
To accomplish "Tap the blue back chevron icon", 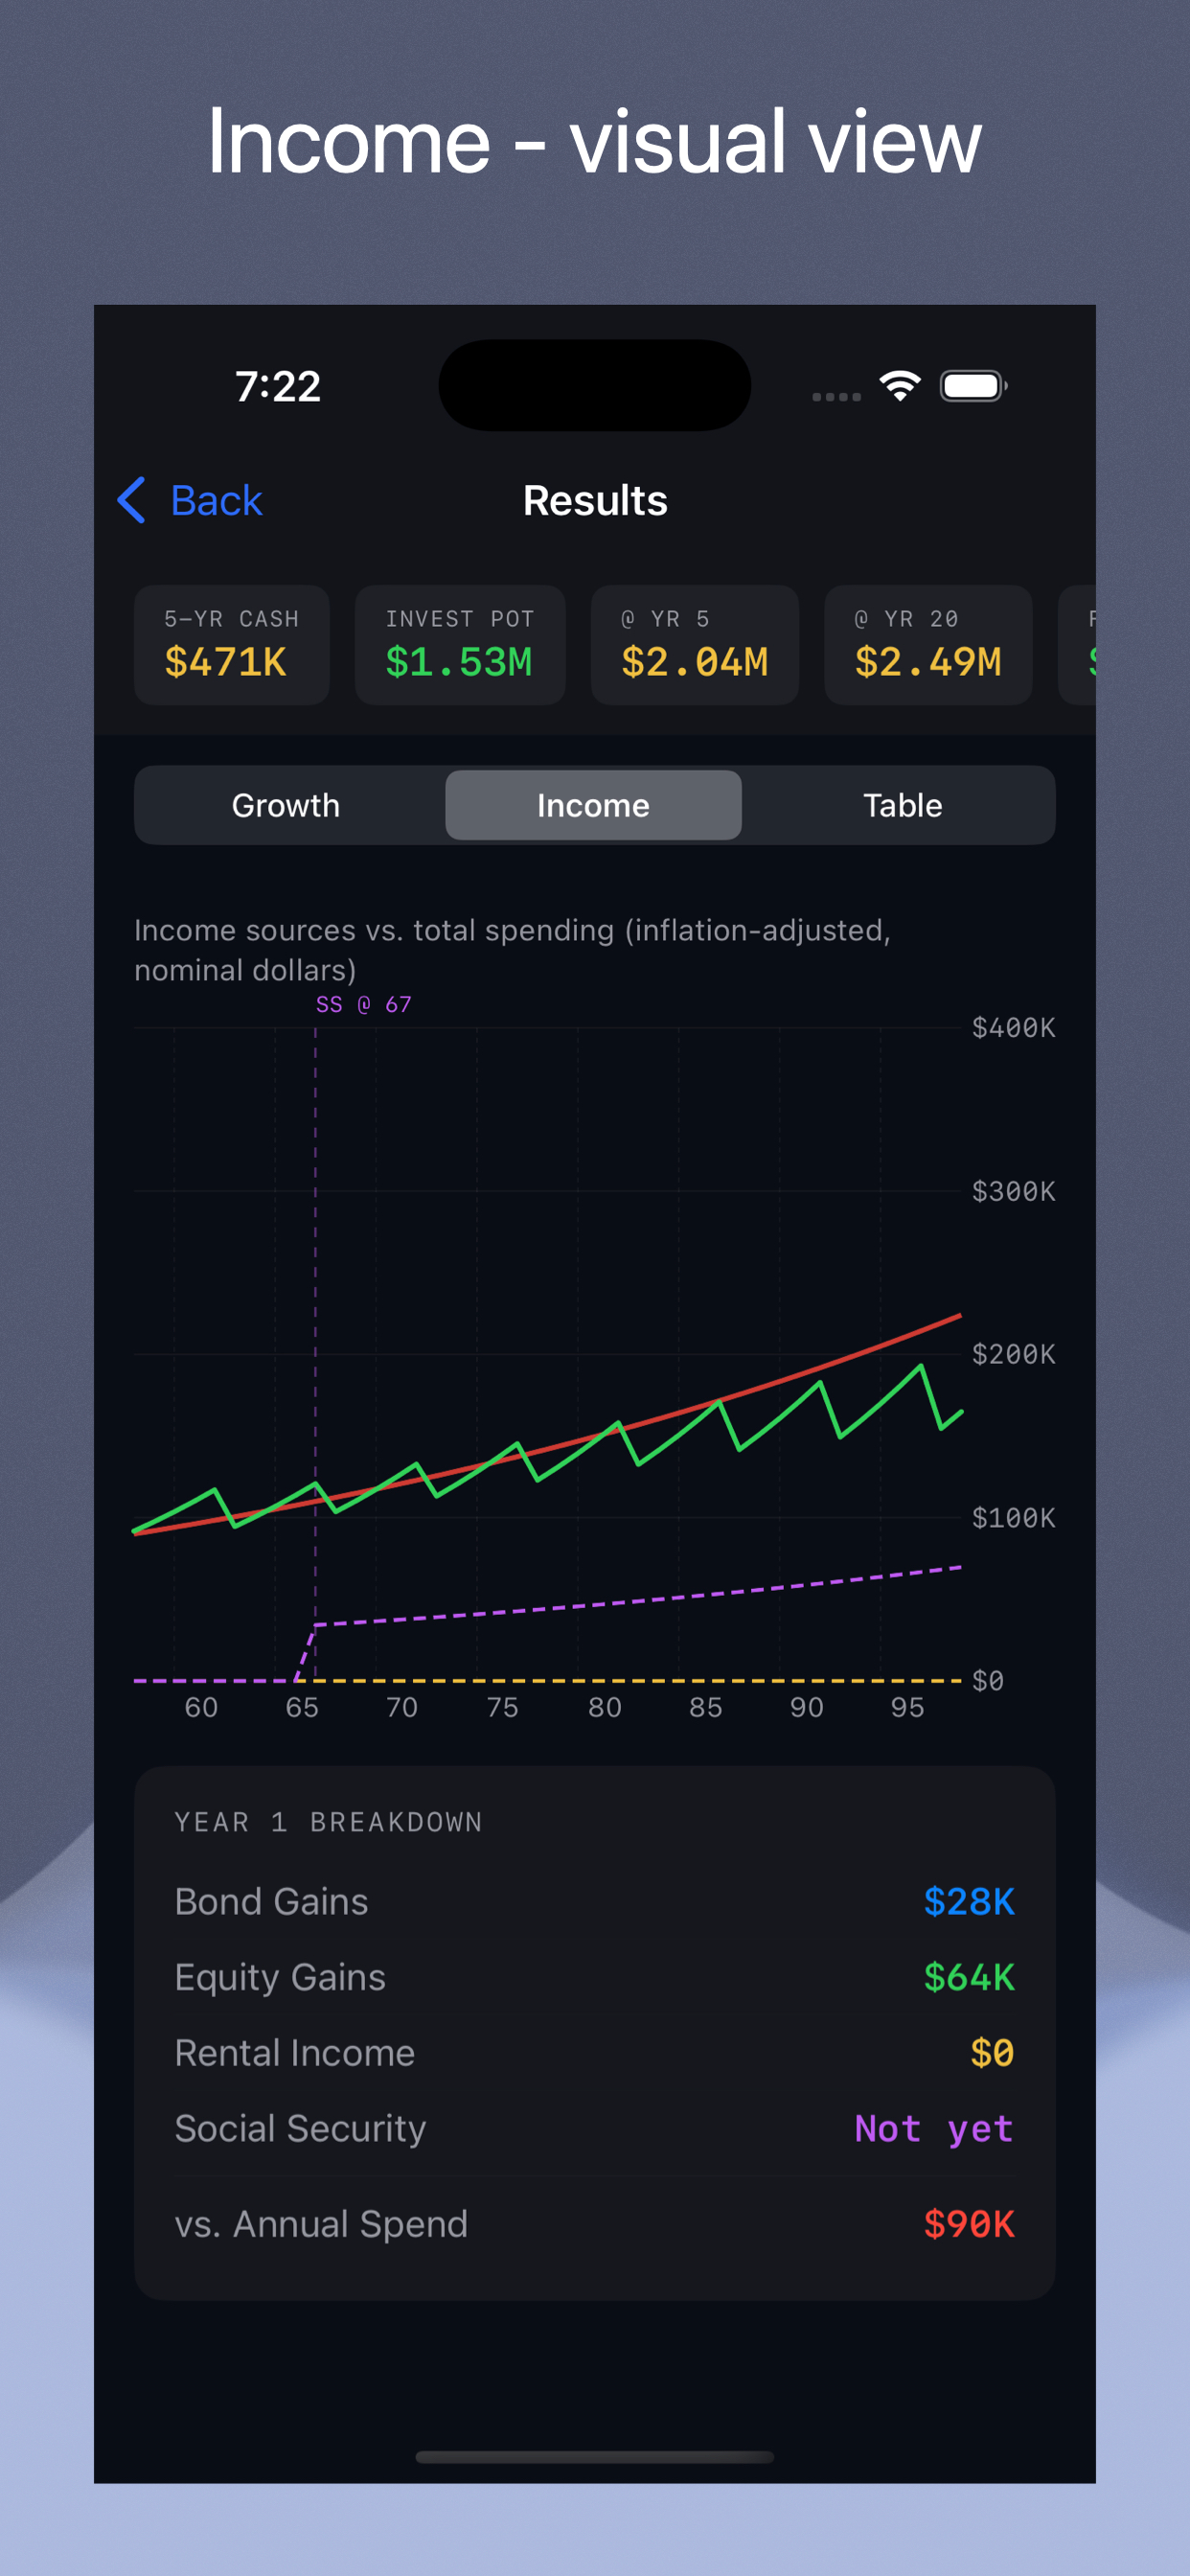I will tap(132, 500).
